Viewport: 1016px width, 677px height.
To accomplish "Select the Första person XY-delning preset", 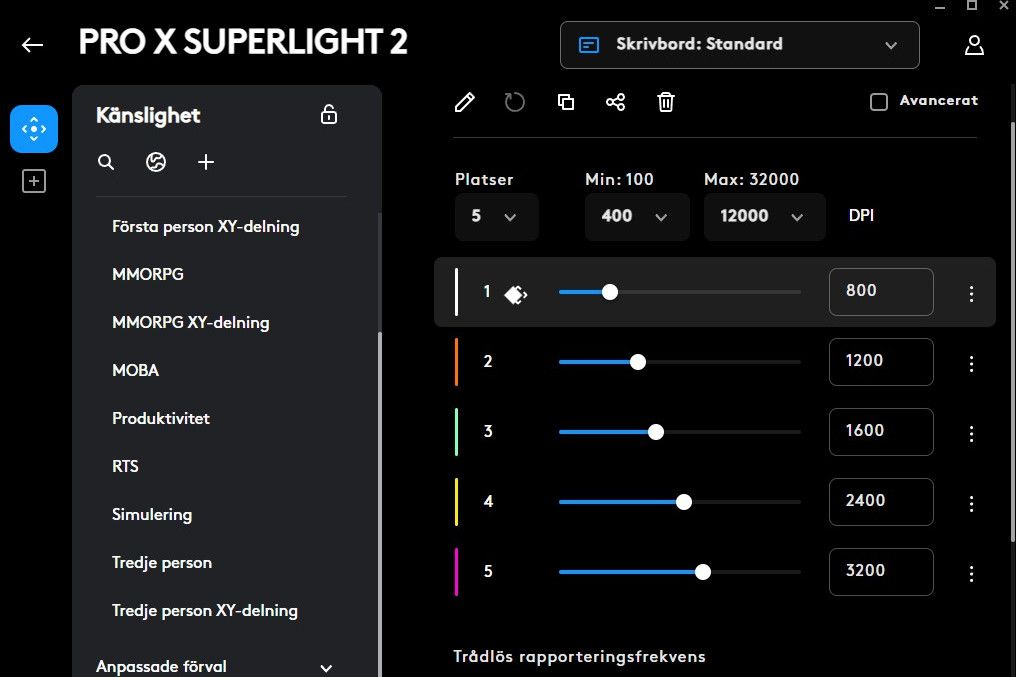I will pos(205,227).
